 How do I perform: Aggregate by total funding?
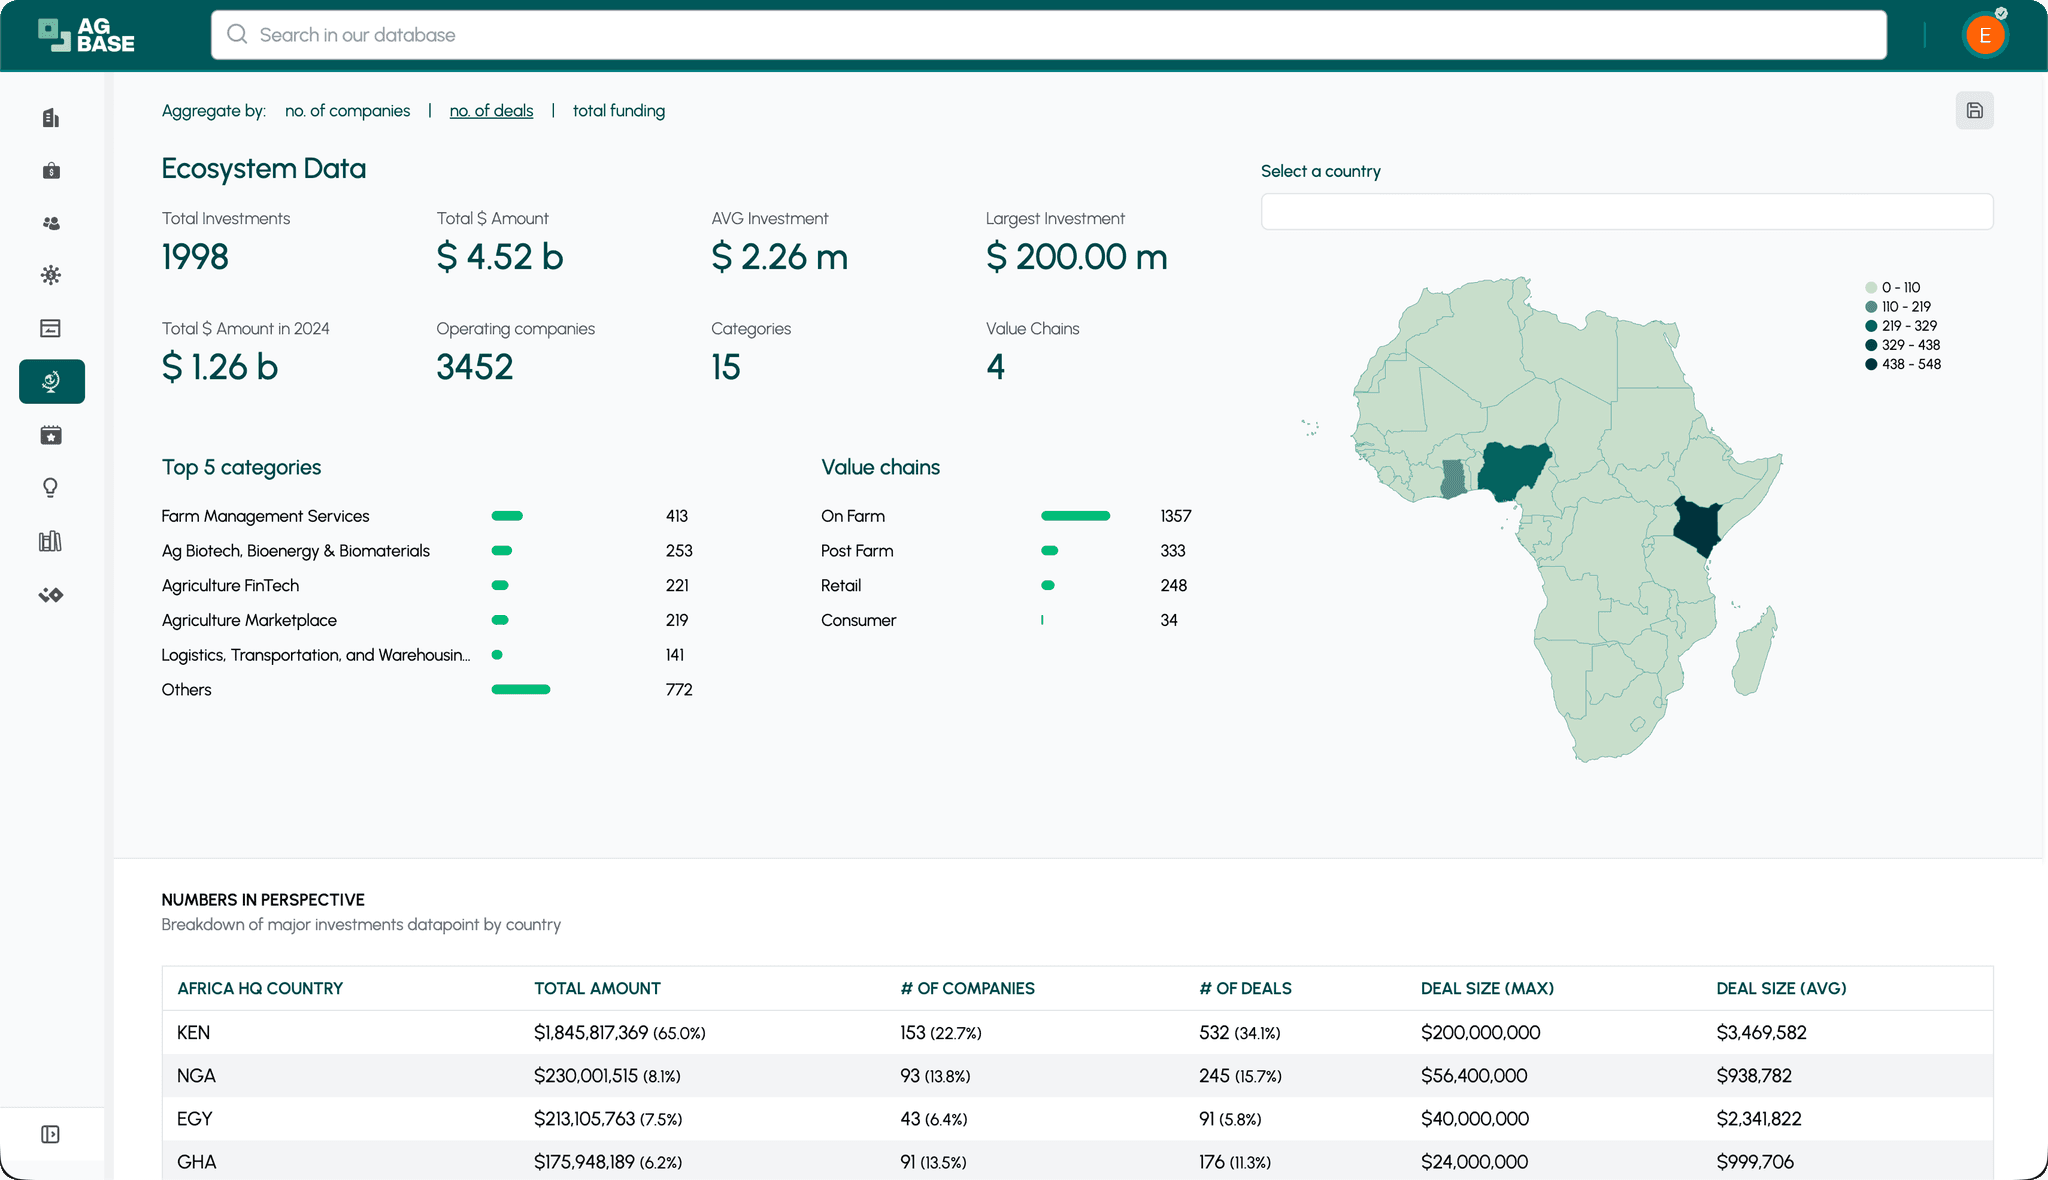point(618,111)
